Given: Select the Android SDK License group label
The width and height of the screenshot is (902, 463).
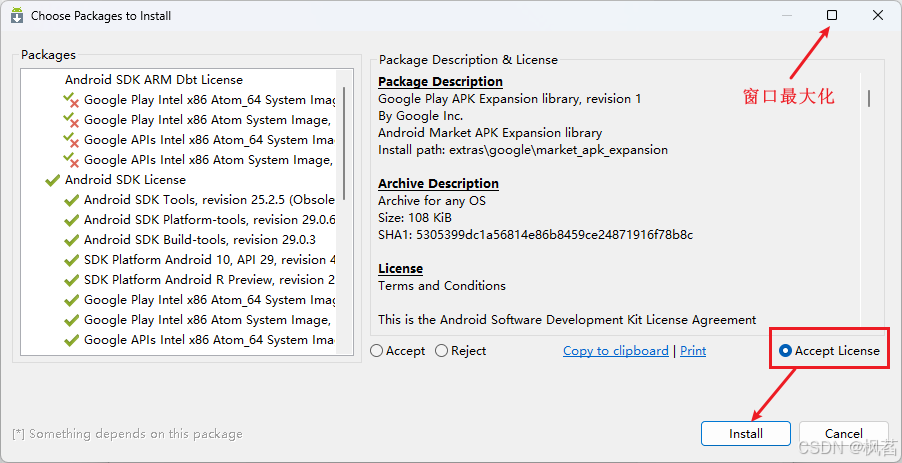Looking at the screenshot, I should pyautogui.click(x=125, y=180).
